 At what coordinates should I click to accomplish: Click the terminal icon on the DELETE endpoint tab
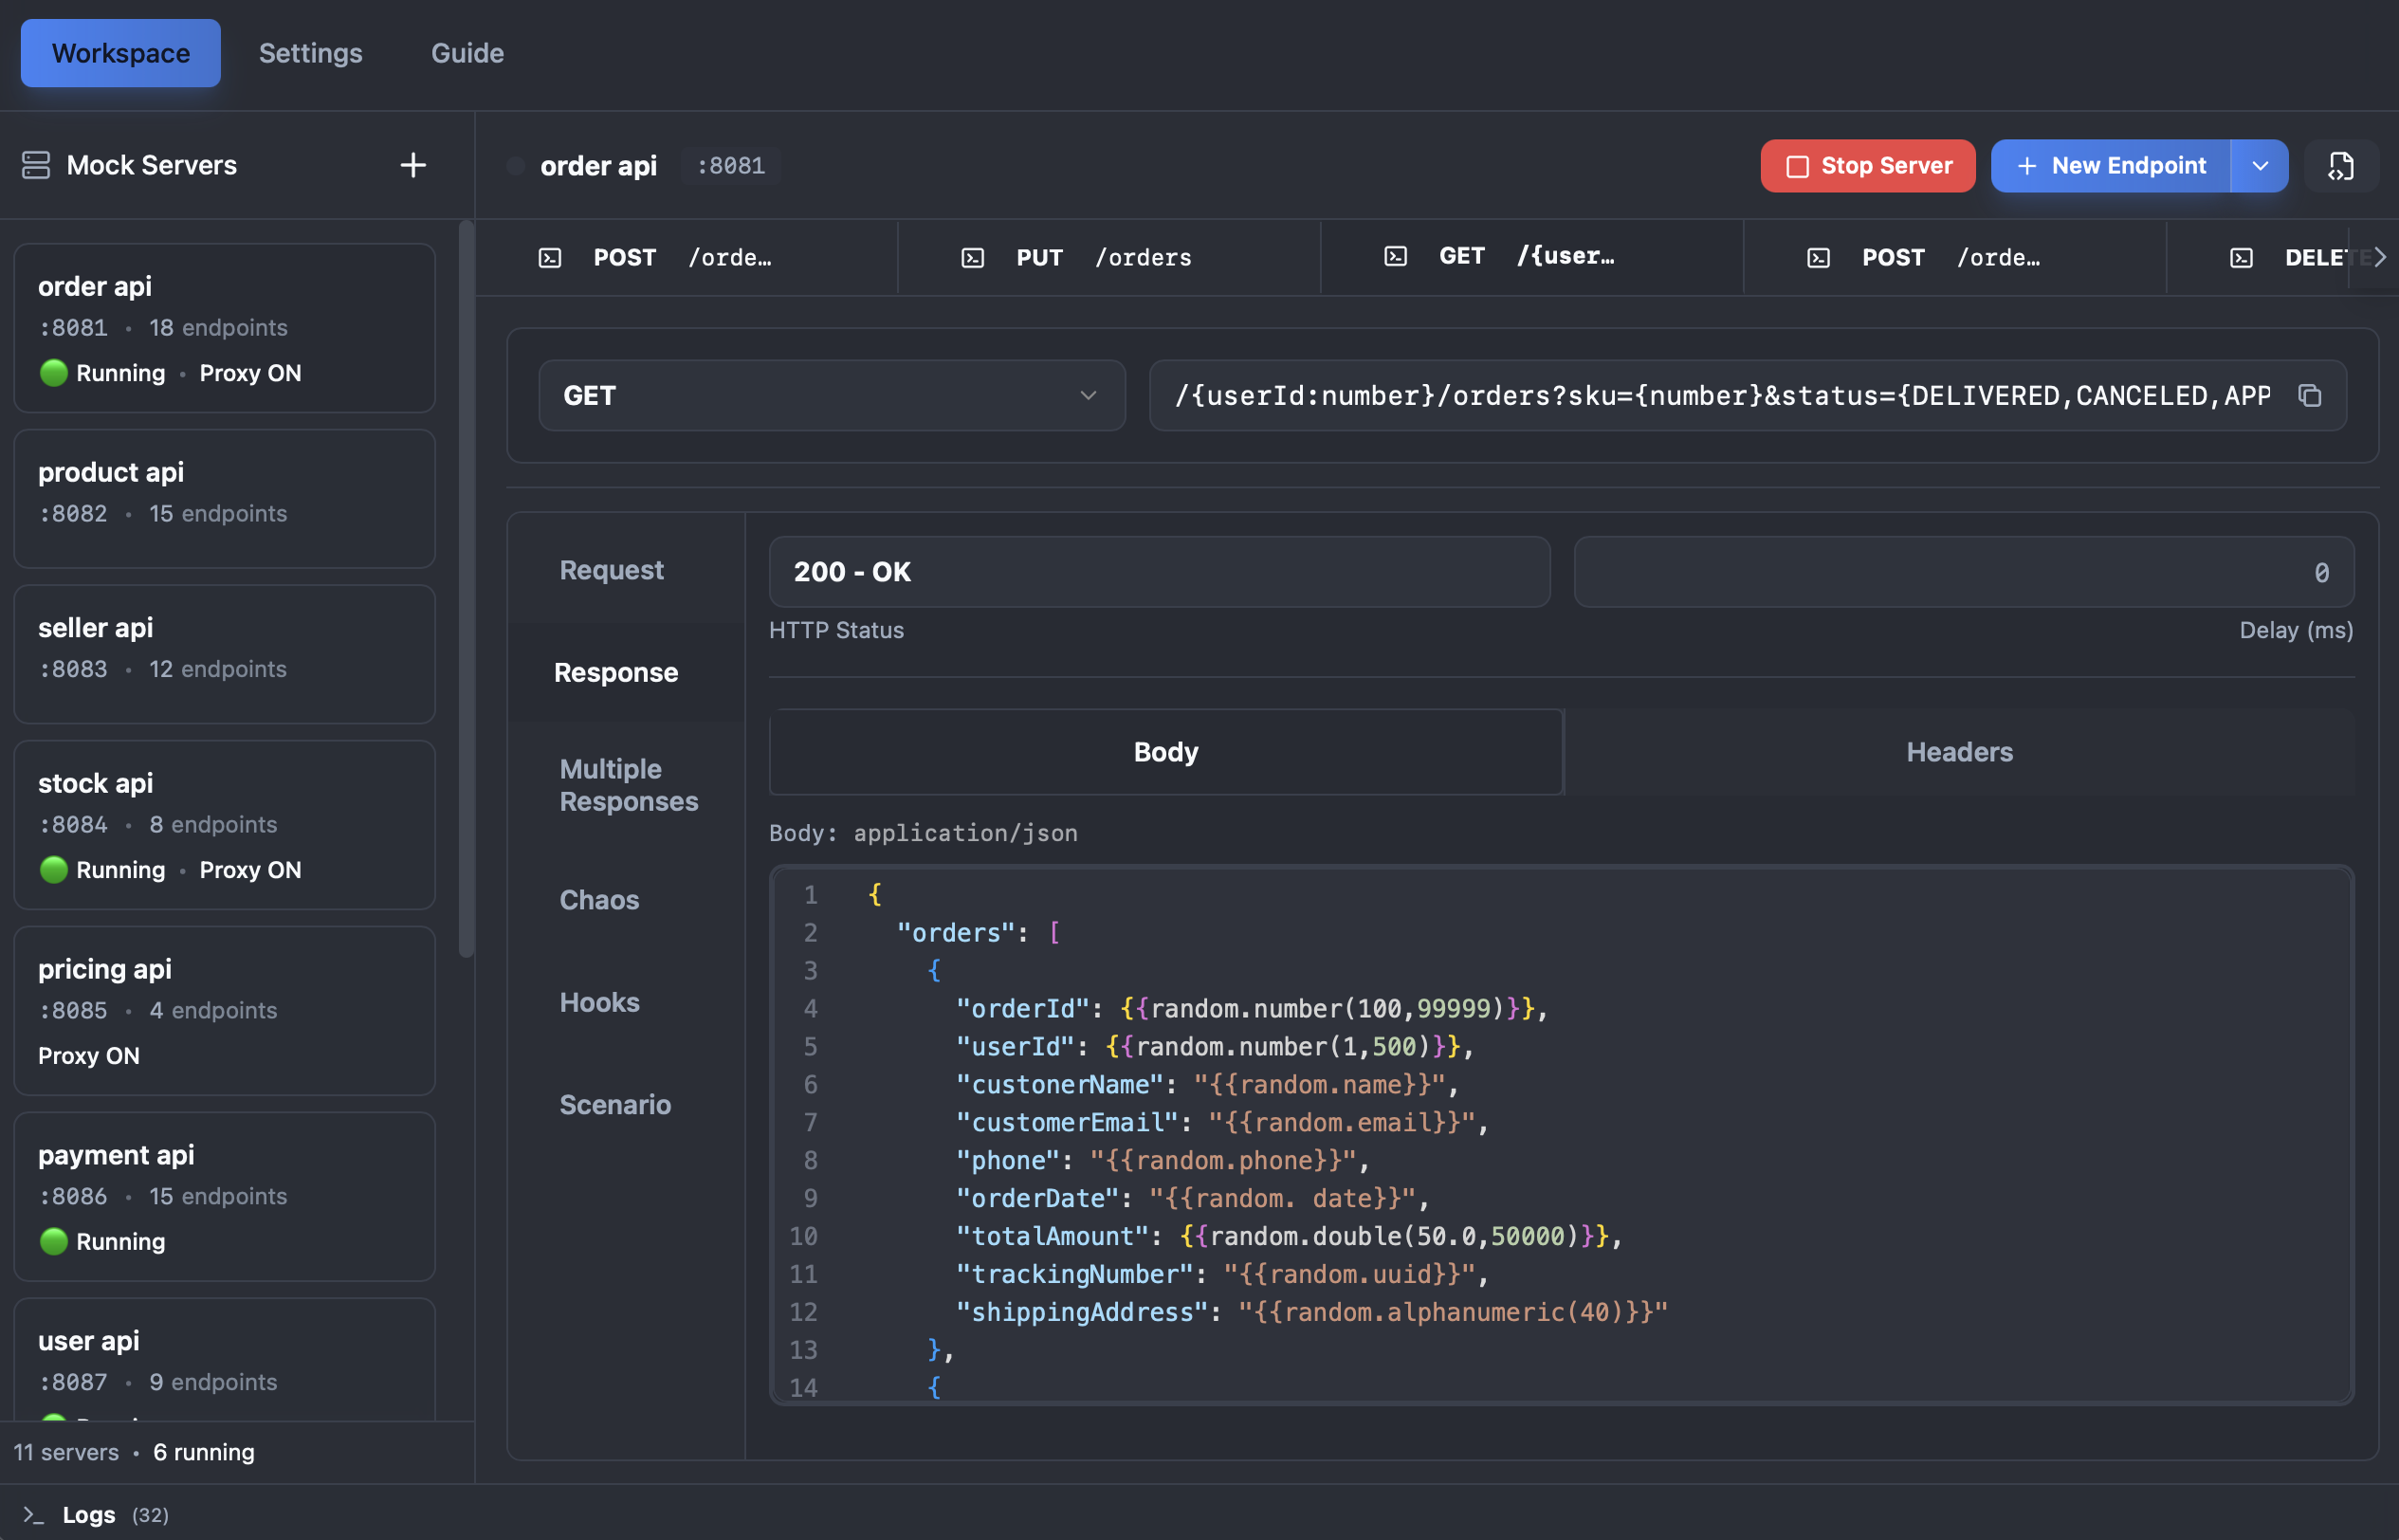pos(2240,257)
